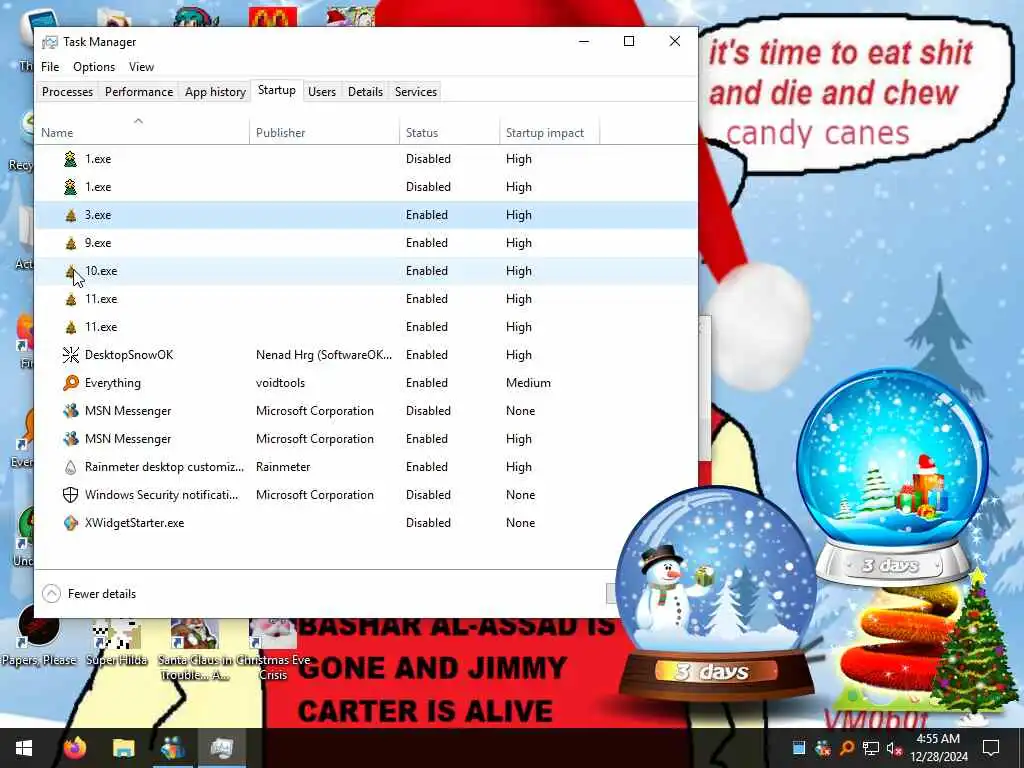Click the 3.exe name text
This screenshot has height=768, width=1024.
98,215
